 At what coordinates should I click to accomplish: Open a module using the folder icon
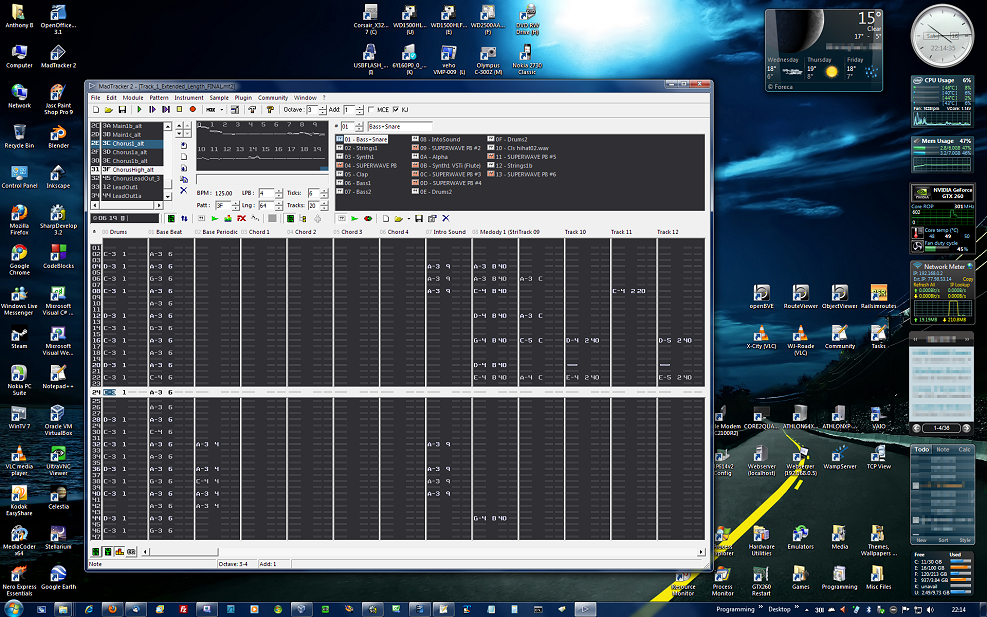pos(108,109)
